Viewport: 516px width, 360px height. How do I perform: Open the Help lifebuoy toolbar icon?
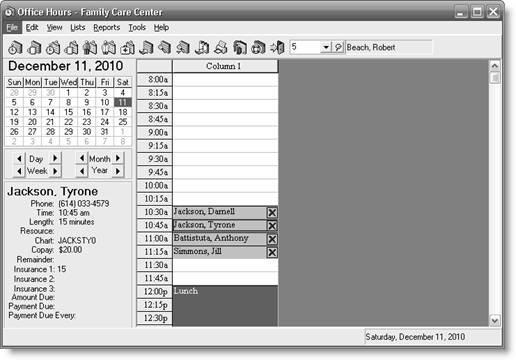coord(258,47)
